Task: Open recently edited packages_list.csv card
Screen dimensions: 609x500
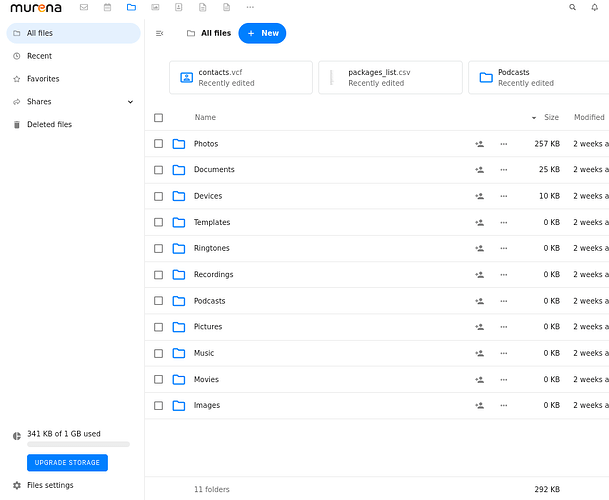Action: (x=390, y=77)
